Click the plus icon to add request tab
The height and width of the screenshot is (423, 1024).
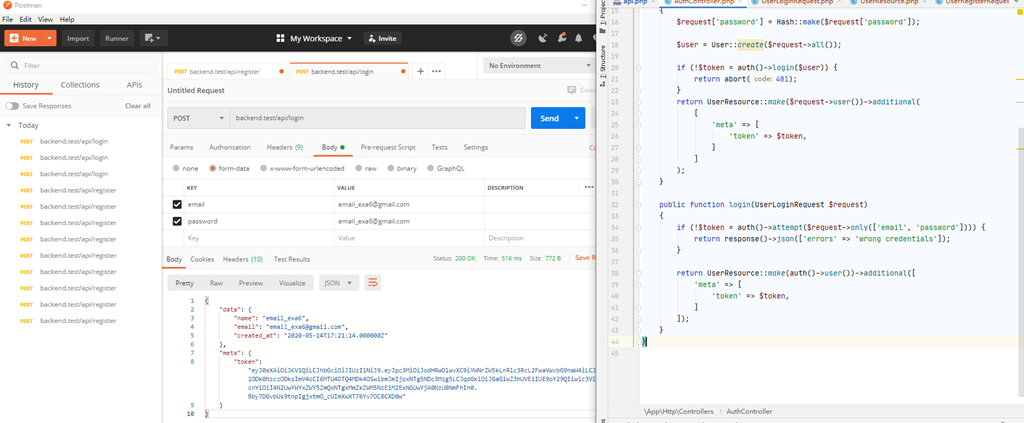(421, 71)
